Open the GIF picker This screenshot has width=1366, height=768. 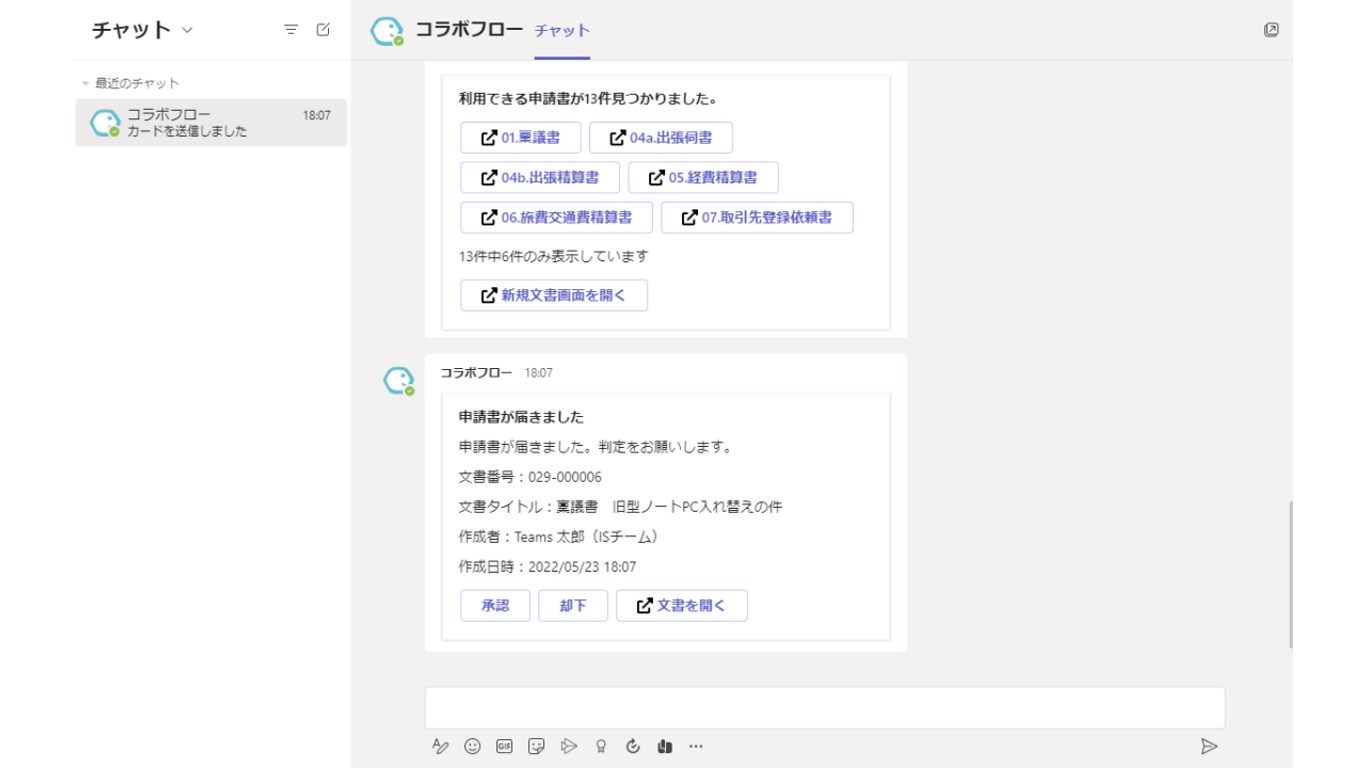(x=505, y=746)
